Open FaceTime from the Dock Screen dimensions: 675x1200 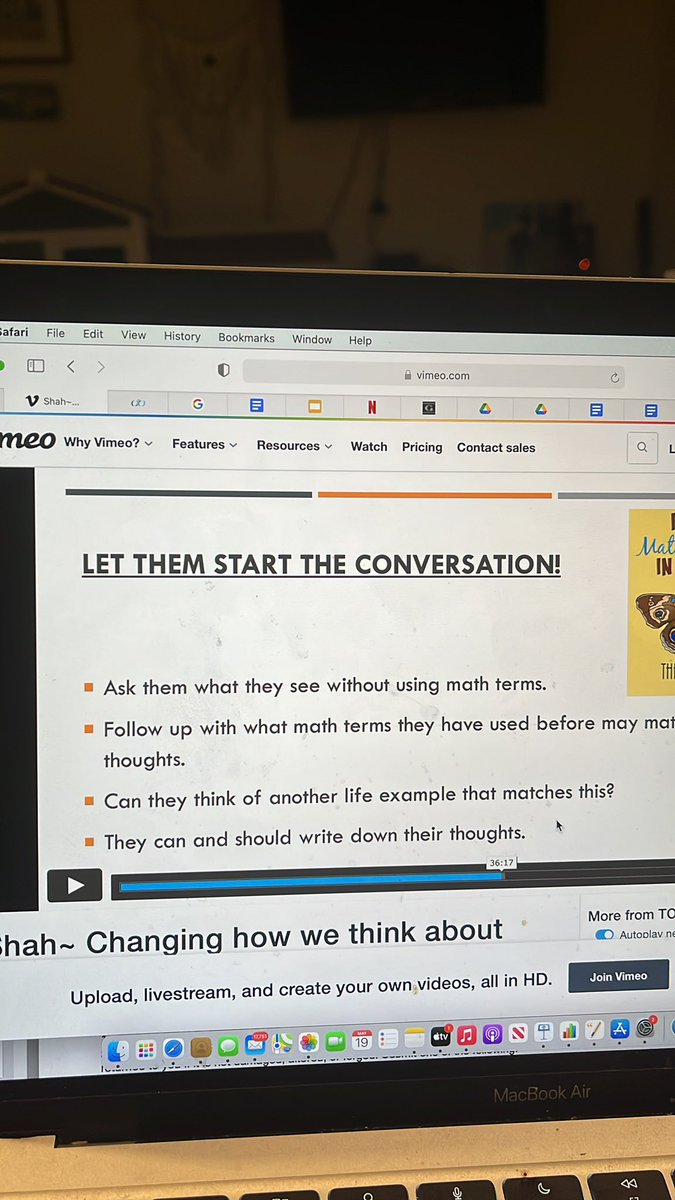click(335, 1042)
